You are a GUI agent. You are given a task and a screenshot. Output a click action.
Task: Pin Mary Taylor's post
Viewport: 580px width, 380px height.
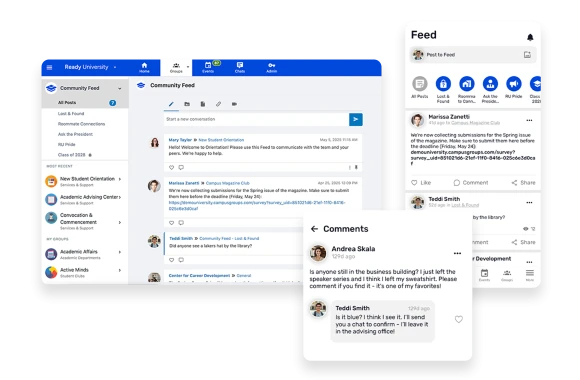coord(356,167)
